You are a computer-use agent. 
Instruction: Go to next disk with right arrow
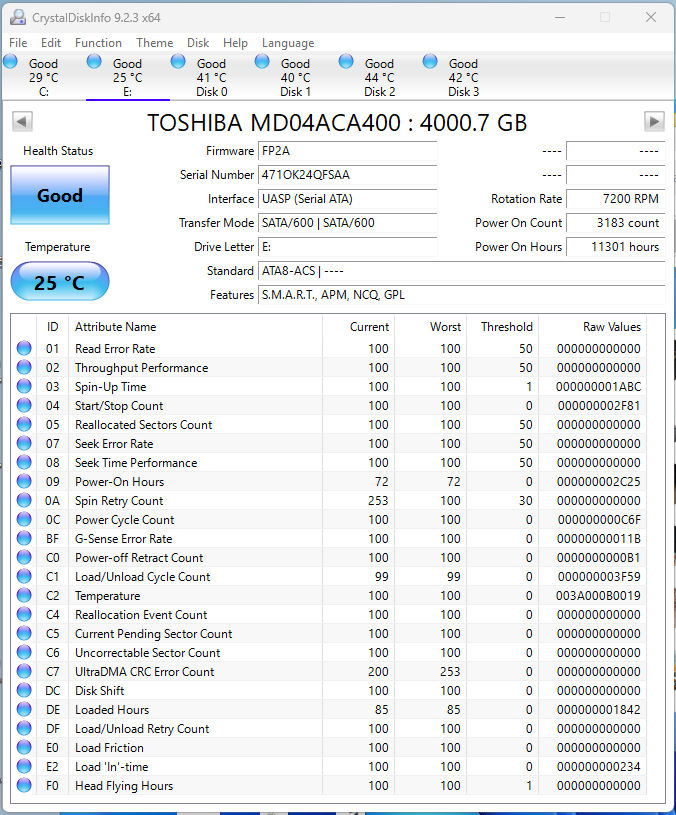click(654, 122)
